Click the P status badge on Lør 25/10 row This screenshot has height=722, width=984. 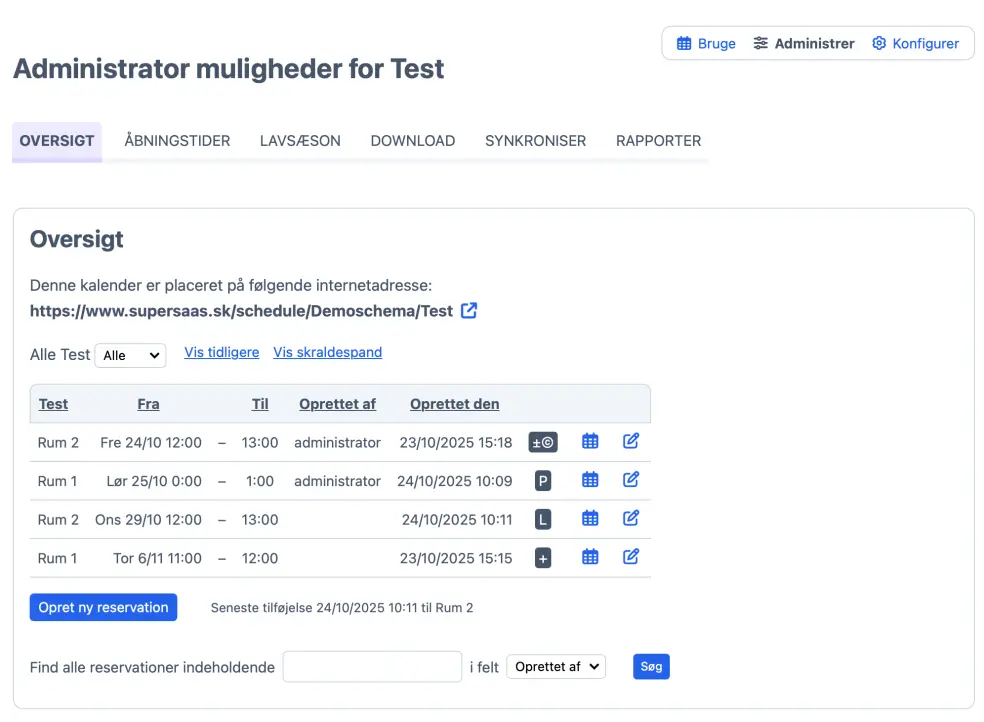(x=543, y=480)
